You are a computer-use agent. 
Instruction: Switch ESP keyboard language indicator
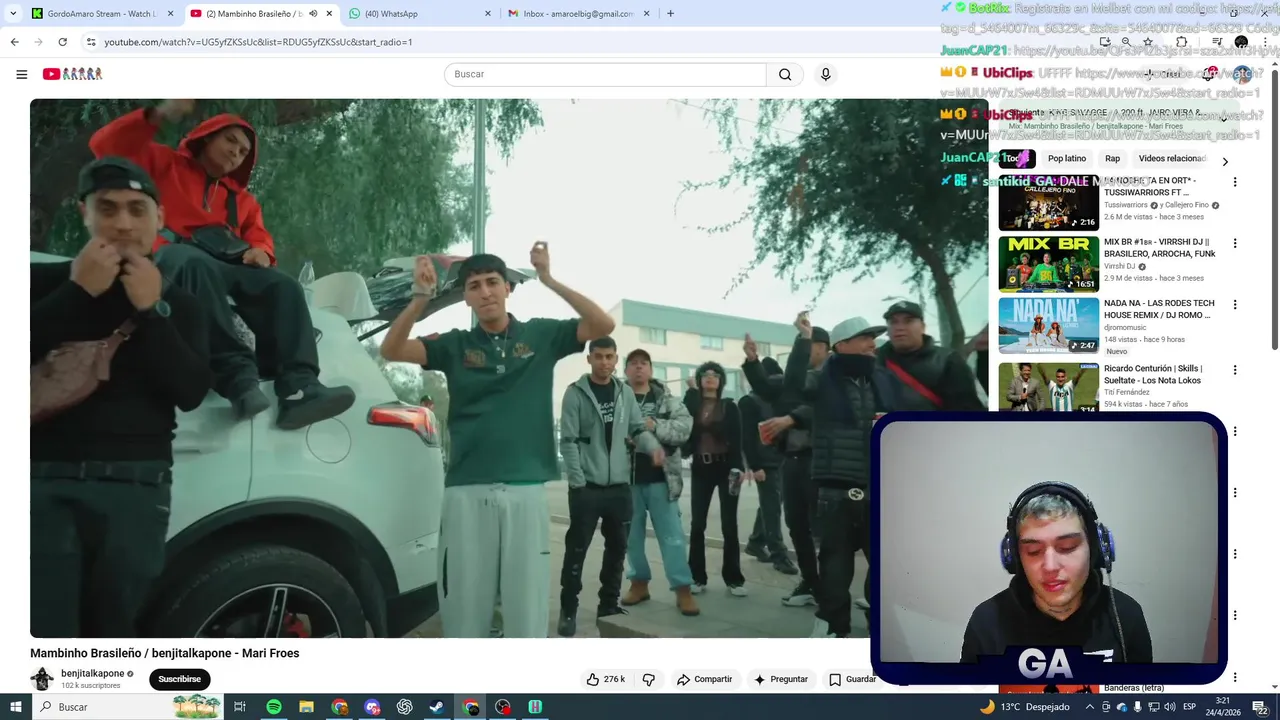pyautogui.click(x=1190, y=707)
